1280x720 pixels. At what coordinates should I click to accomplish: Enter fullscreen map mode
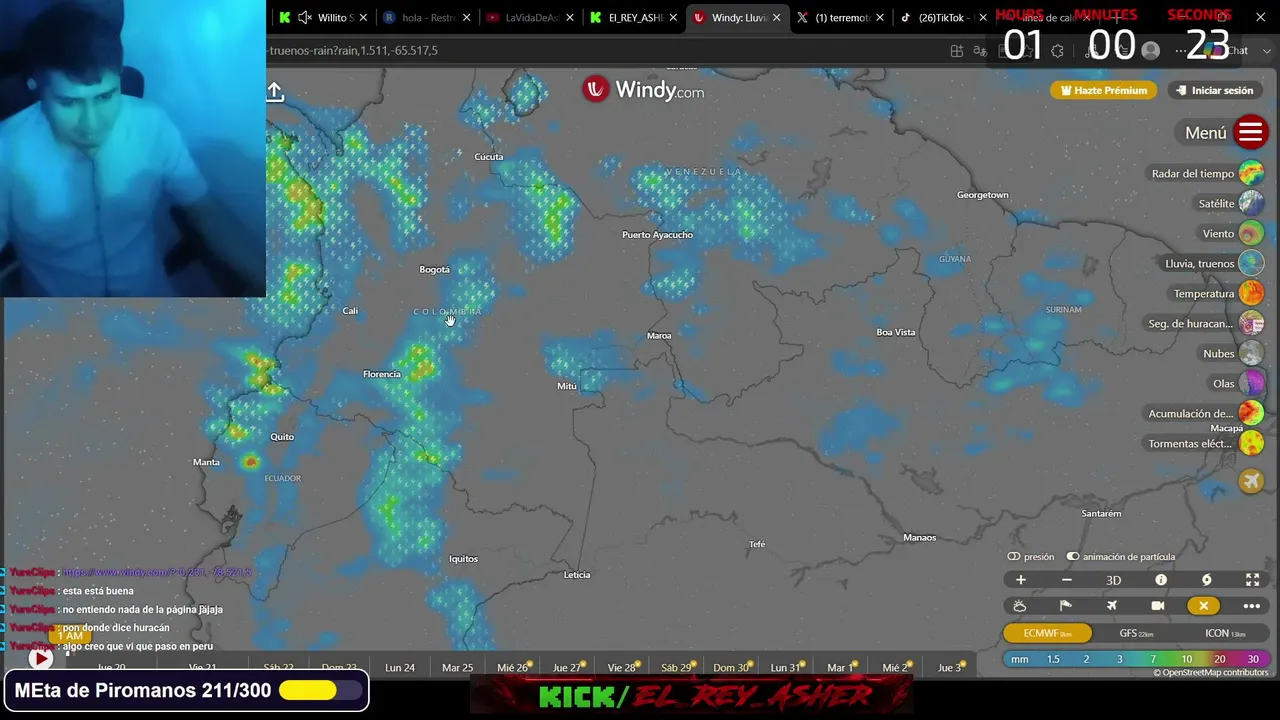[x=1252, y=580]
